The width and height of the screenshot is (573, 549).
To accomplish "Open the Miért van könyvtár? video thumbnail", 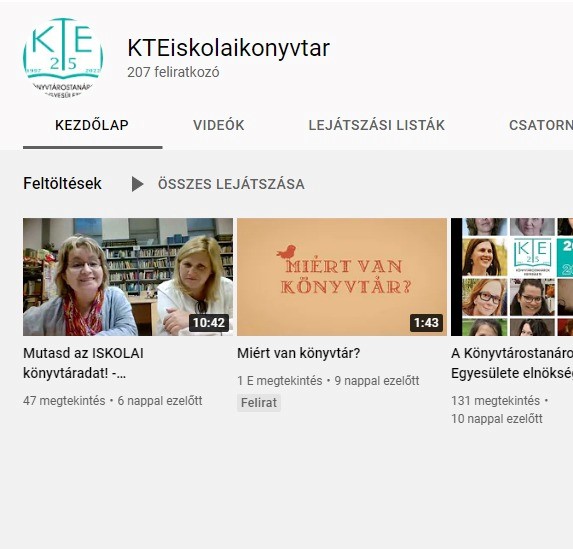I will [x=342, y=277].
